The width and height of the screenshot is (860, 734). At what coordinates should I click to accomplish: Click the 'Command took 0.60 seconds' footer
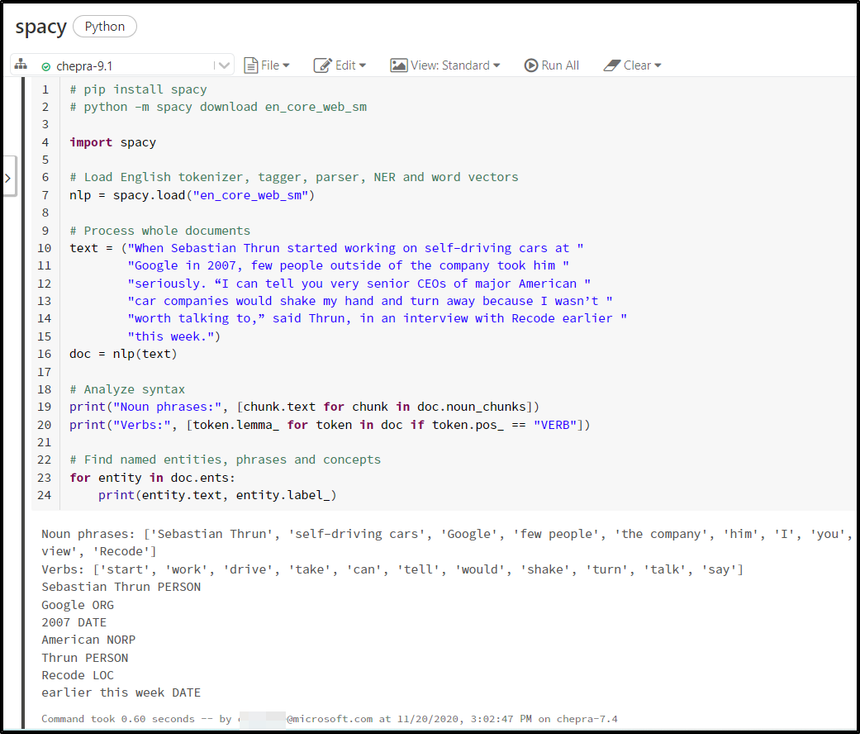pyautogui.click(x=330, y=718)
